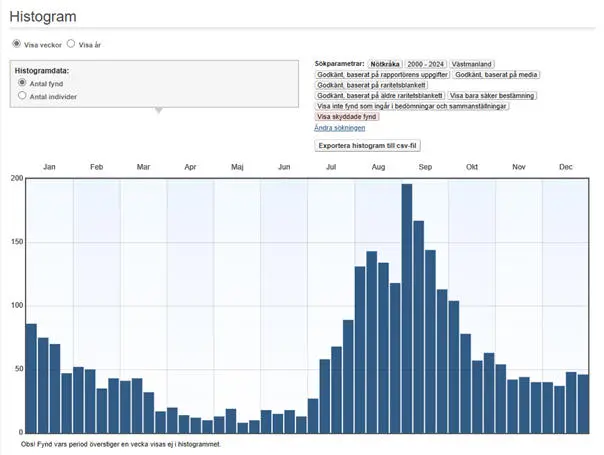604x455 pixels.
Task: Click 'Godkänt, baserat på rapportörens uppgifter' tag
Action: click(x=382, y=75)
